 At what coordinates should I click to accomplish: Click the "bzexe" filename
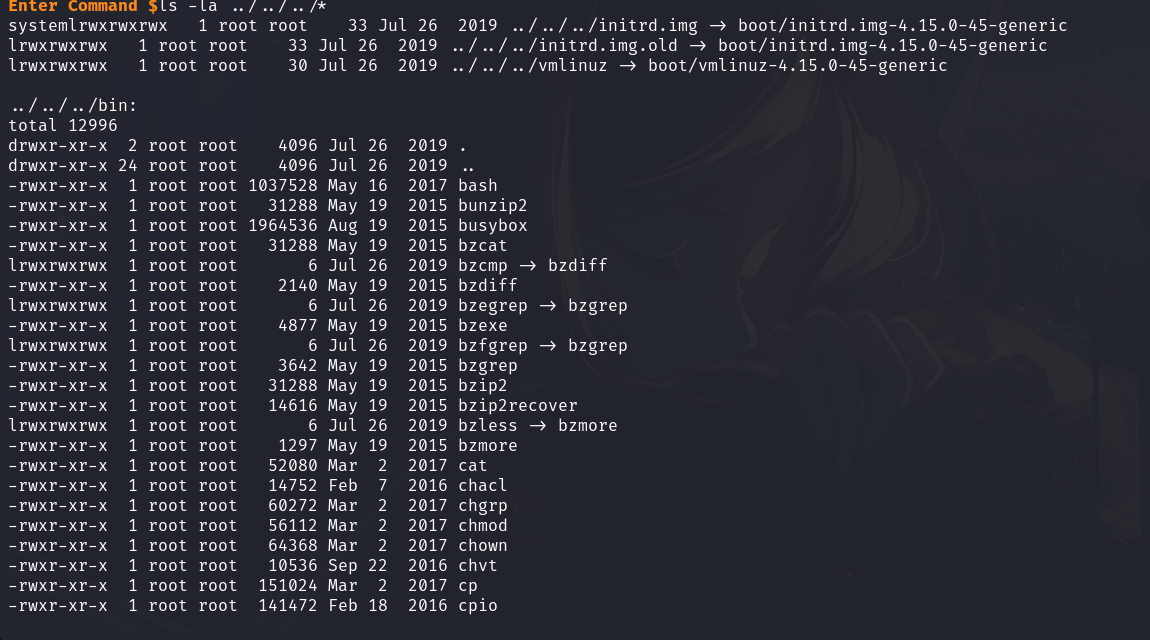(483, 325)
